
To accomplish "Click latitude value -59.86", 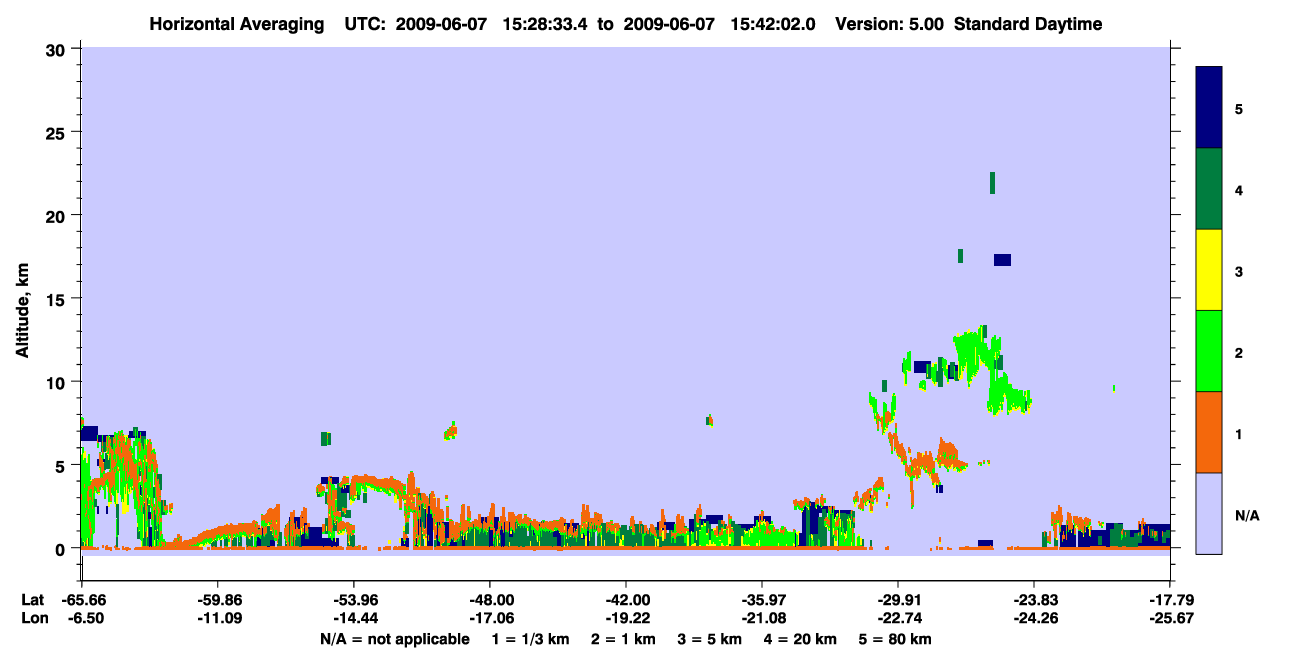I will click(x=217, y=600).
